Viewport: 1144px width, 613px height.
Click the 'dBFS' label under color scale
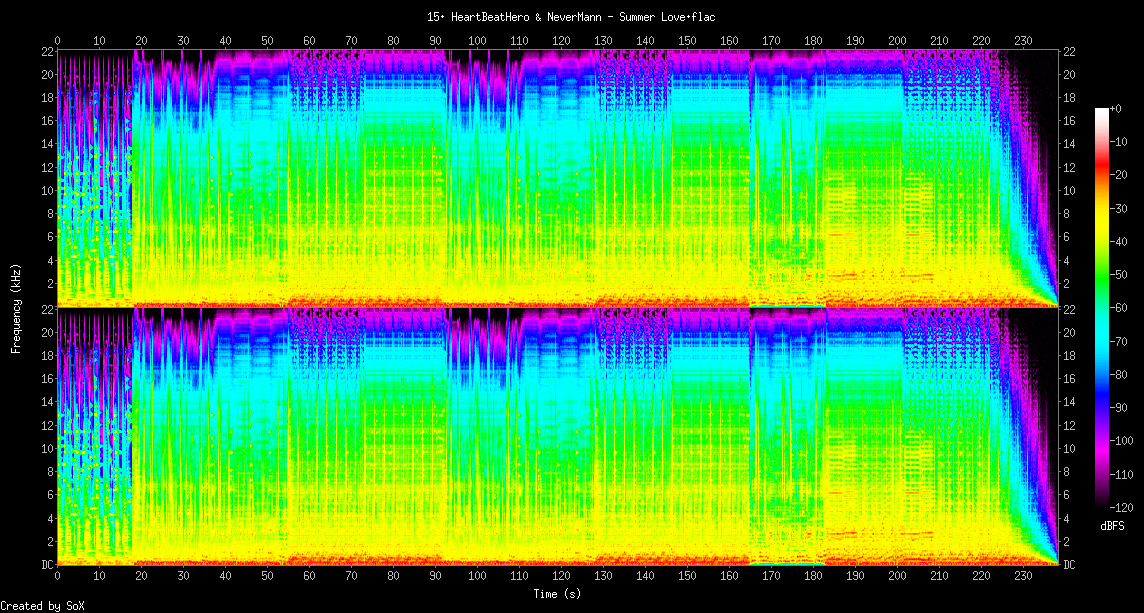click(x=1112, y=525)
